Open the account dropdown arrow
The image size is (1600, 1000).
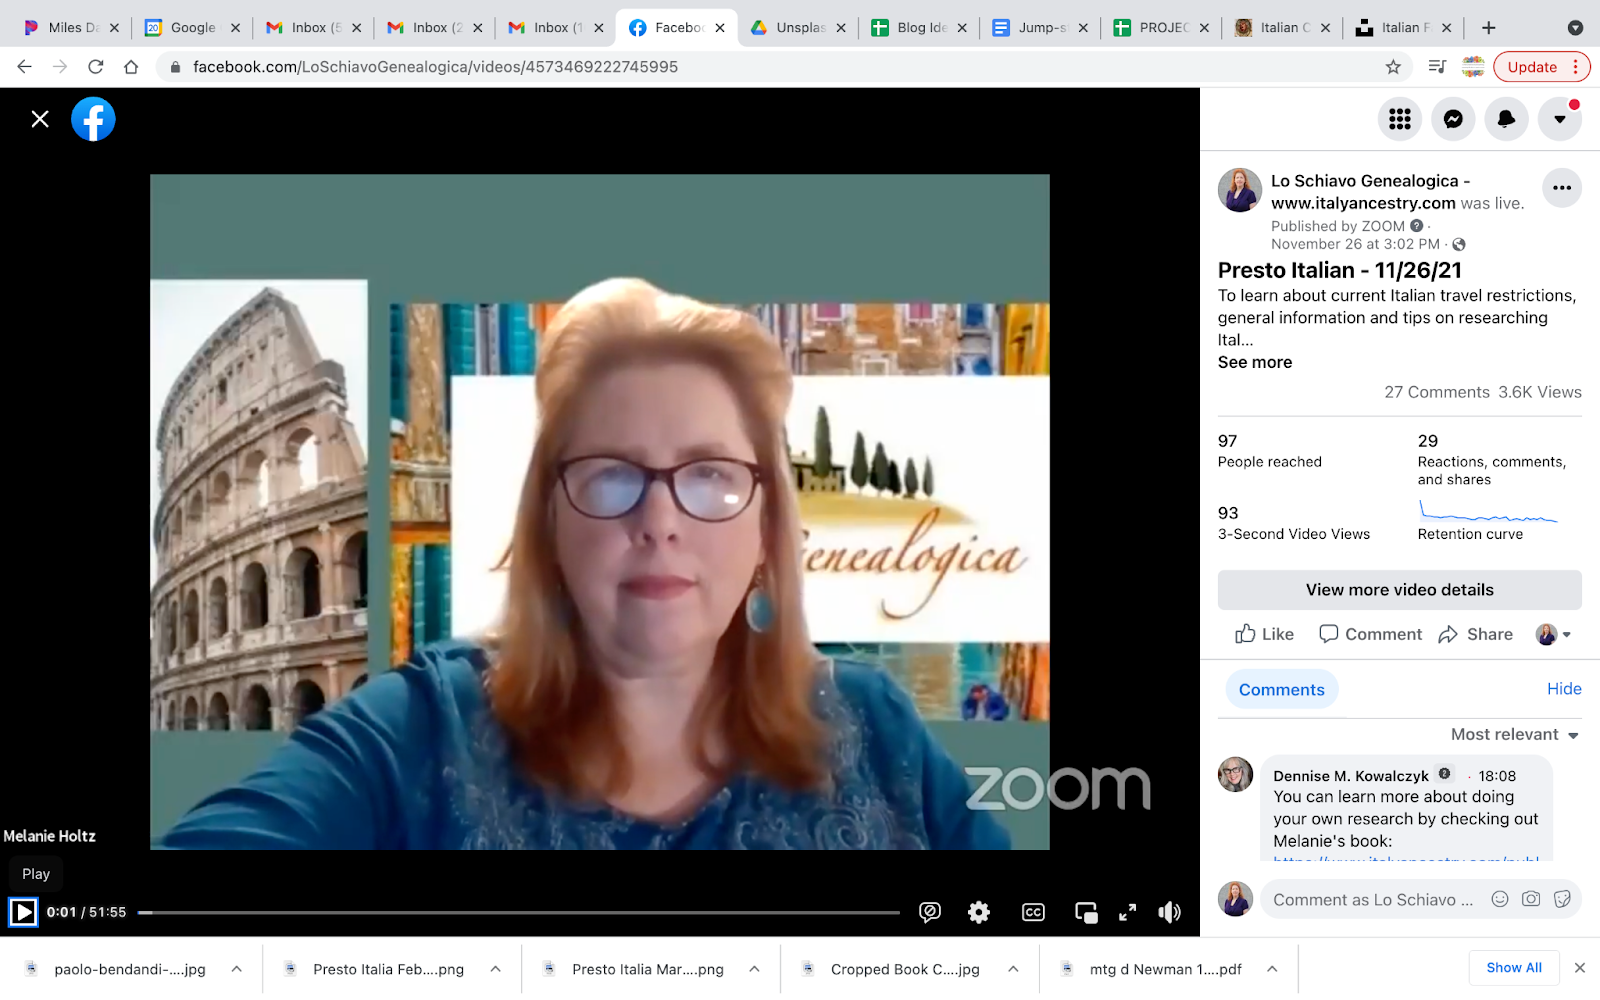[1559, 119]
